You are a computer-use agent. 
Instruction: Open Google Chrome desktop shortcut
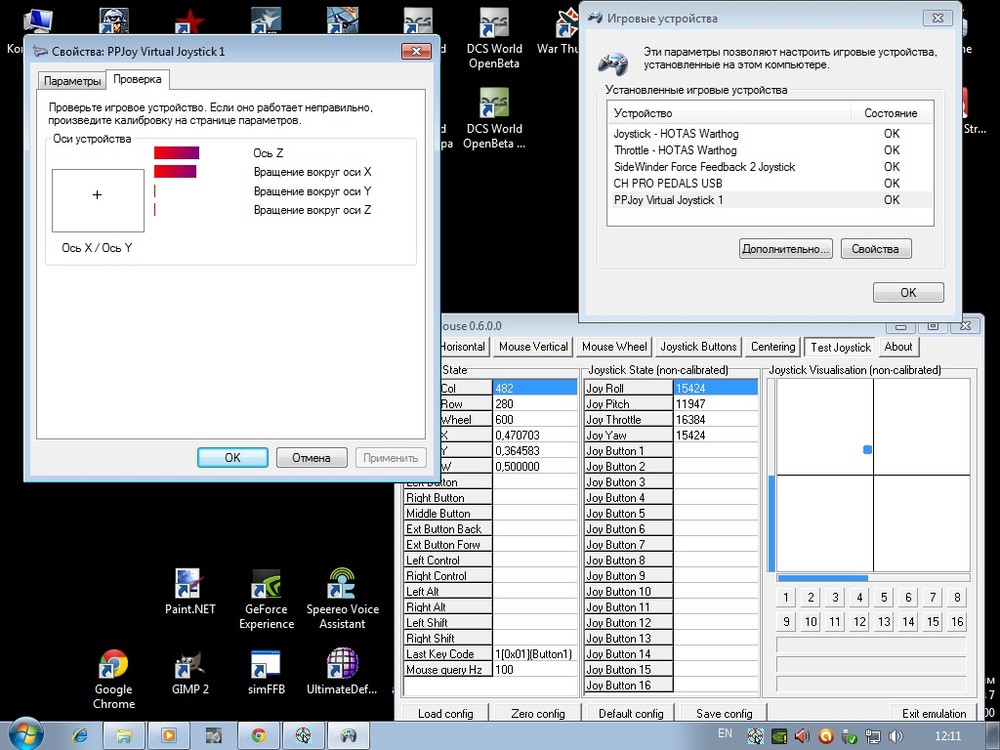(x=114, y=679)
